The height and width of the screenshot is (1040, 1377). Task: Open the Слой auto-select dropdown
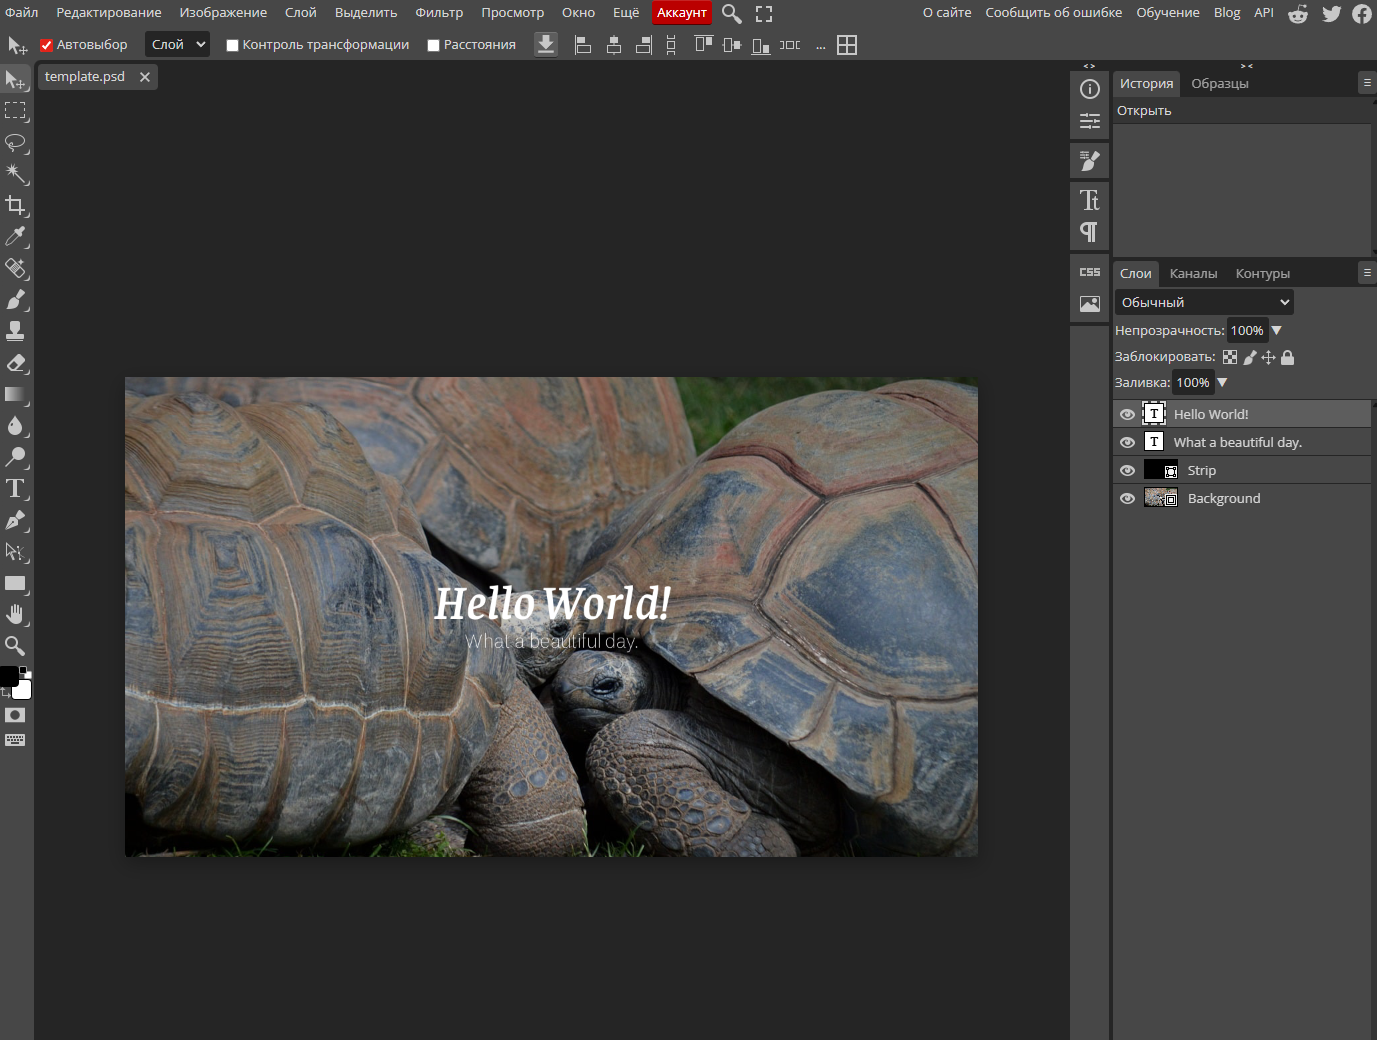pos(178,44)
